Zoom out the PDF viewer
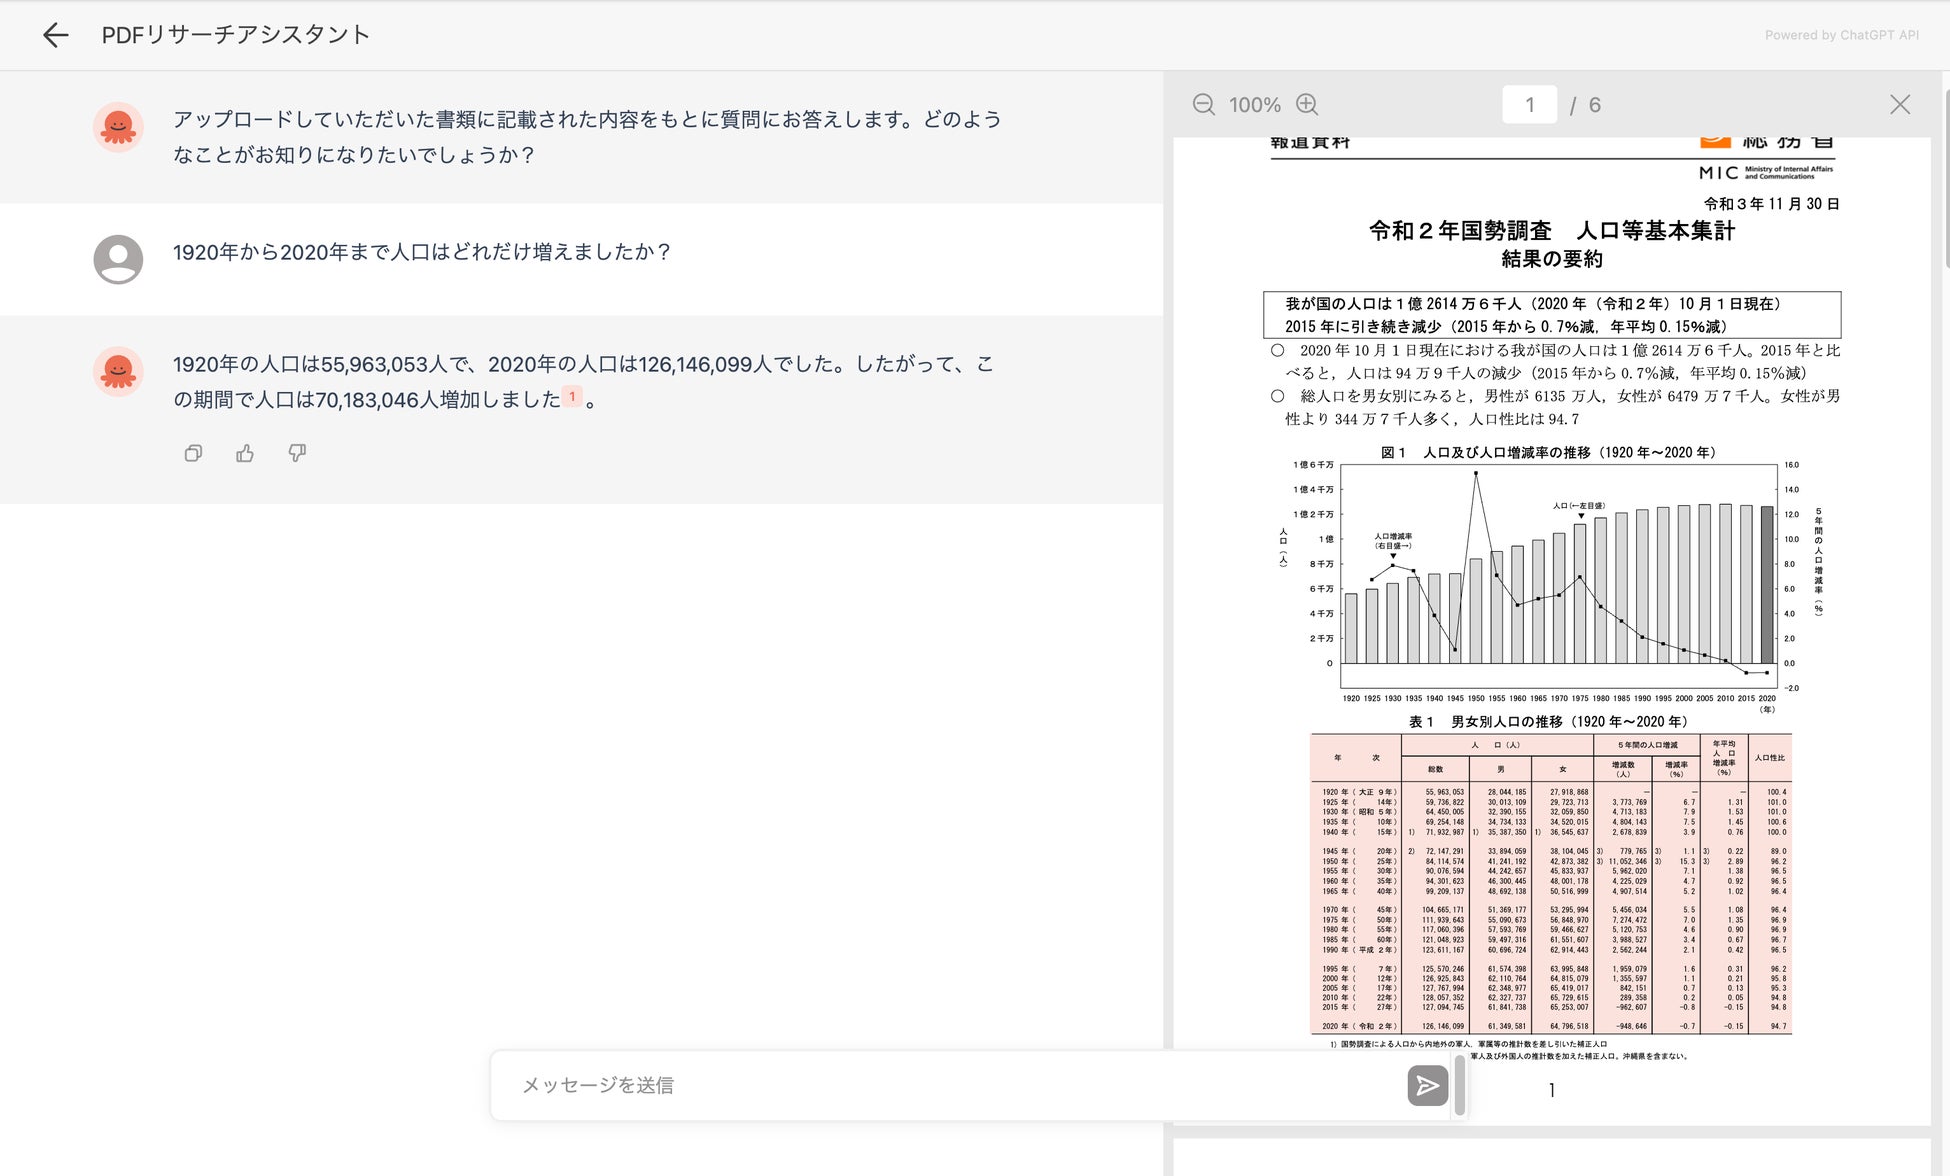Image resolution: width=1950 pixels, height=1176 pixels. point(1204,105)
